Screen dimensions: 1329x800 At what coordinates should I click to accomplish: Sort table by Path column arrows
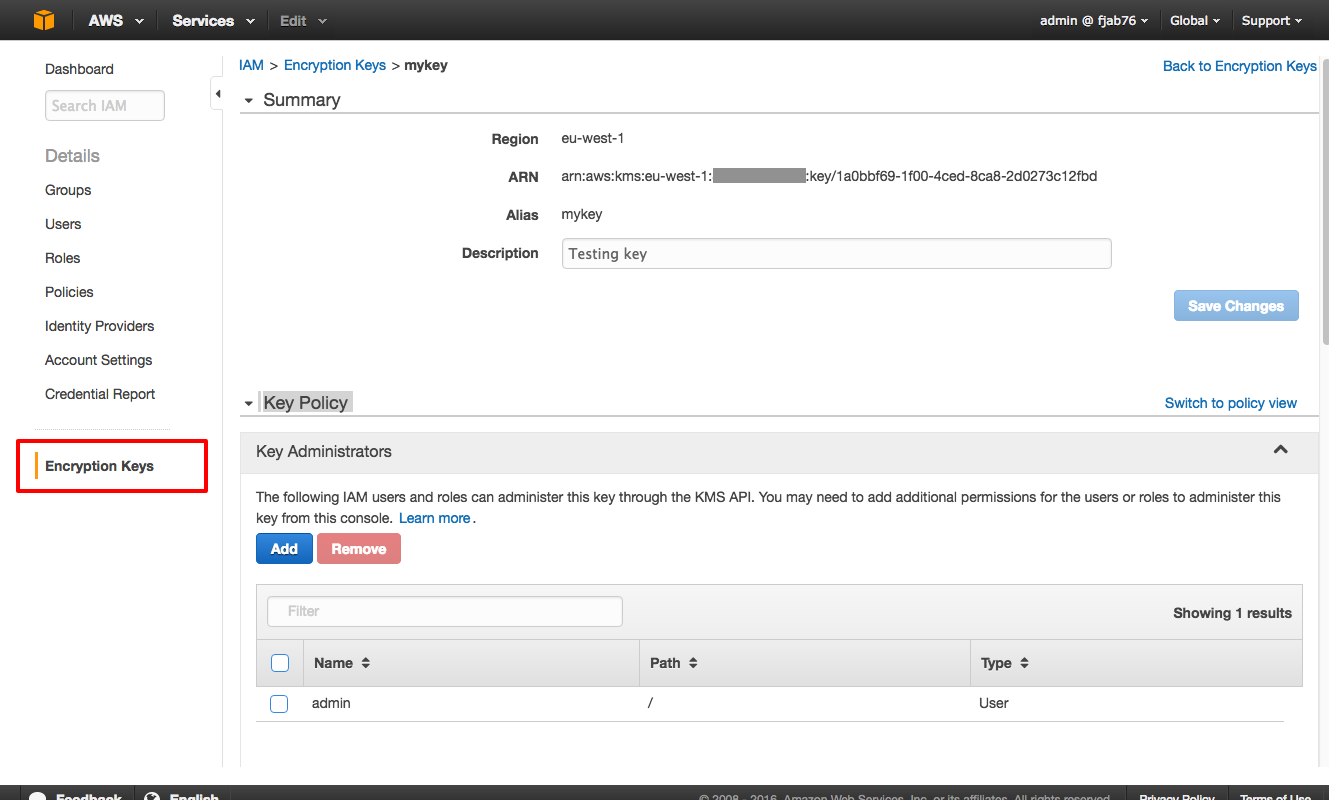pos(693,663)
